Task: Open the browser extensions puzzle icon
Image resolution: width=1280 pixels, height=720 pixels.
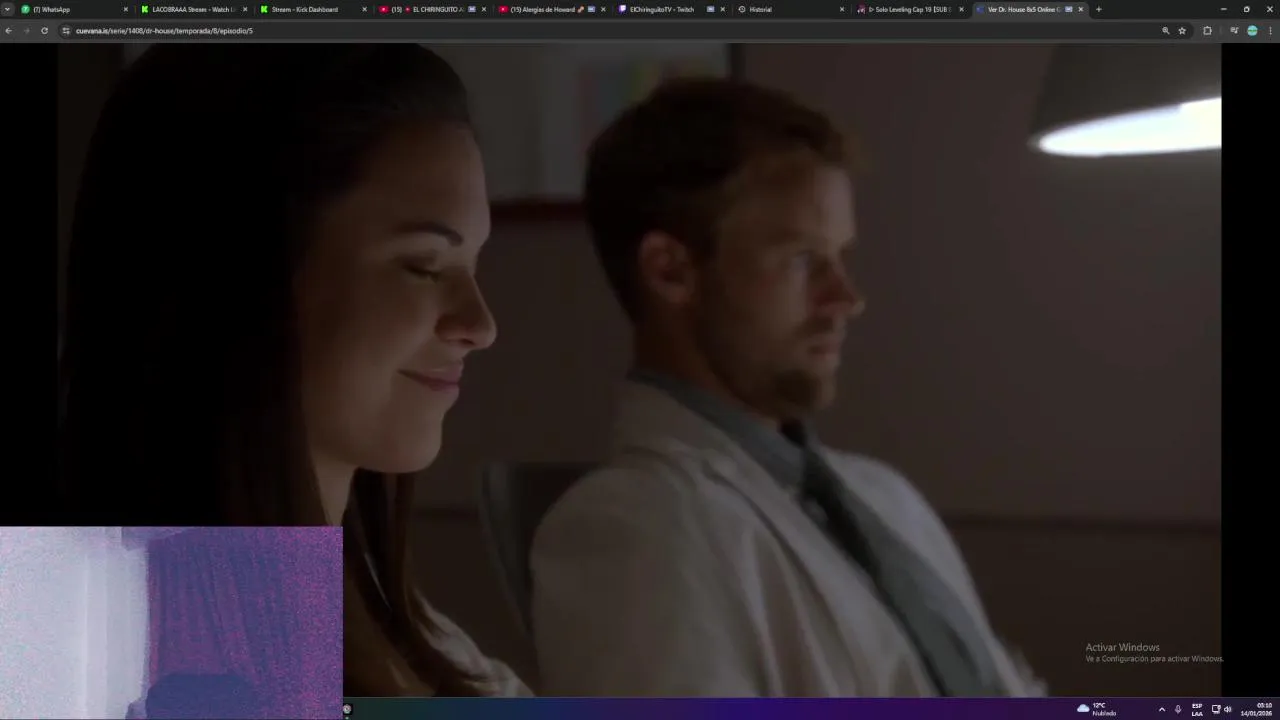Action: coord(1207,30)
